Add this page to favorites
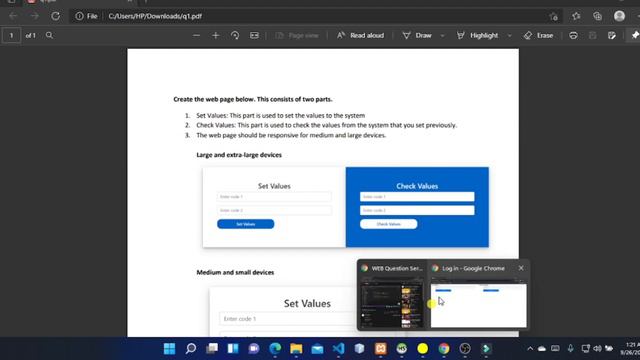This screenshot has width=640, height=360. [553, 16]
